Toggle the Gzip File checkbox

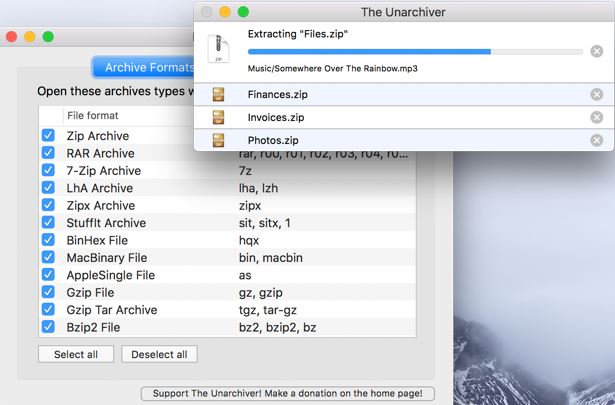tap(48, 292)
